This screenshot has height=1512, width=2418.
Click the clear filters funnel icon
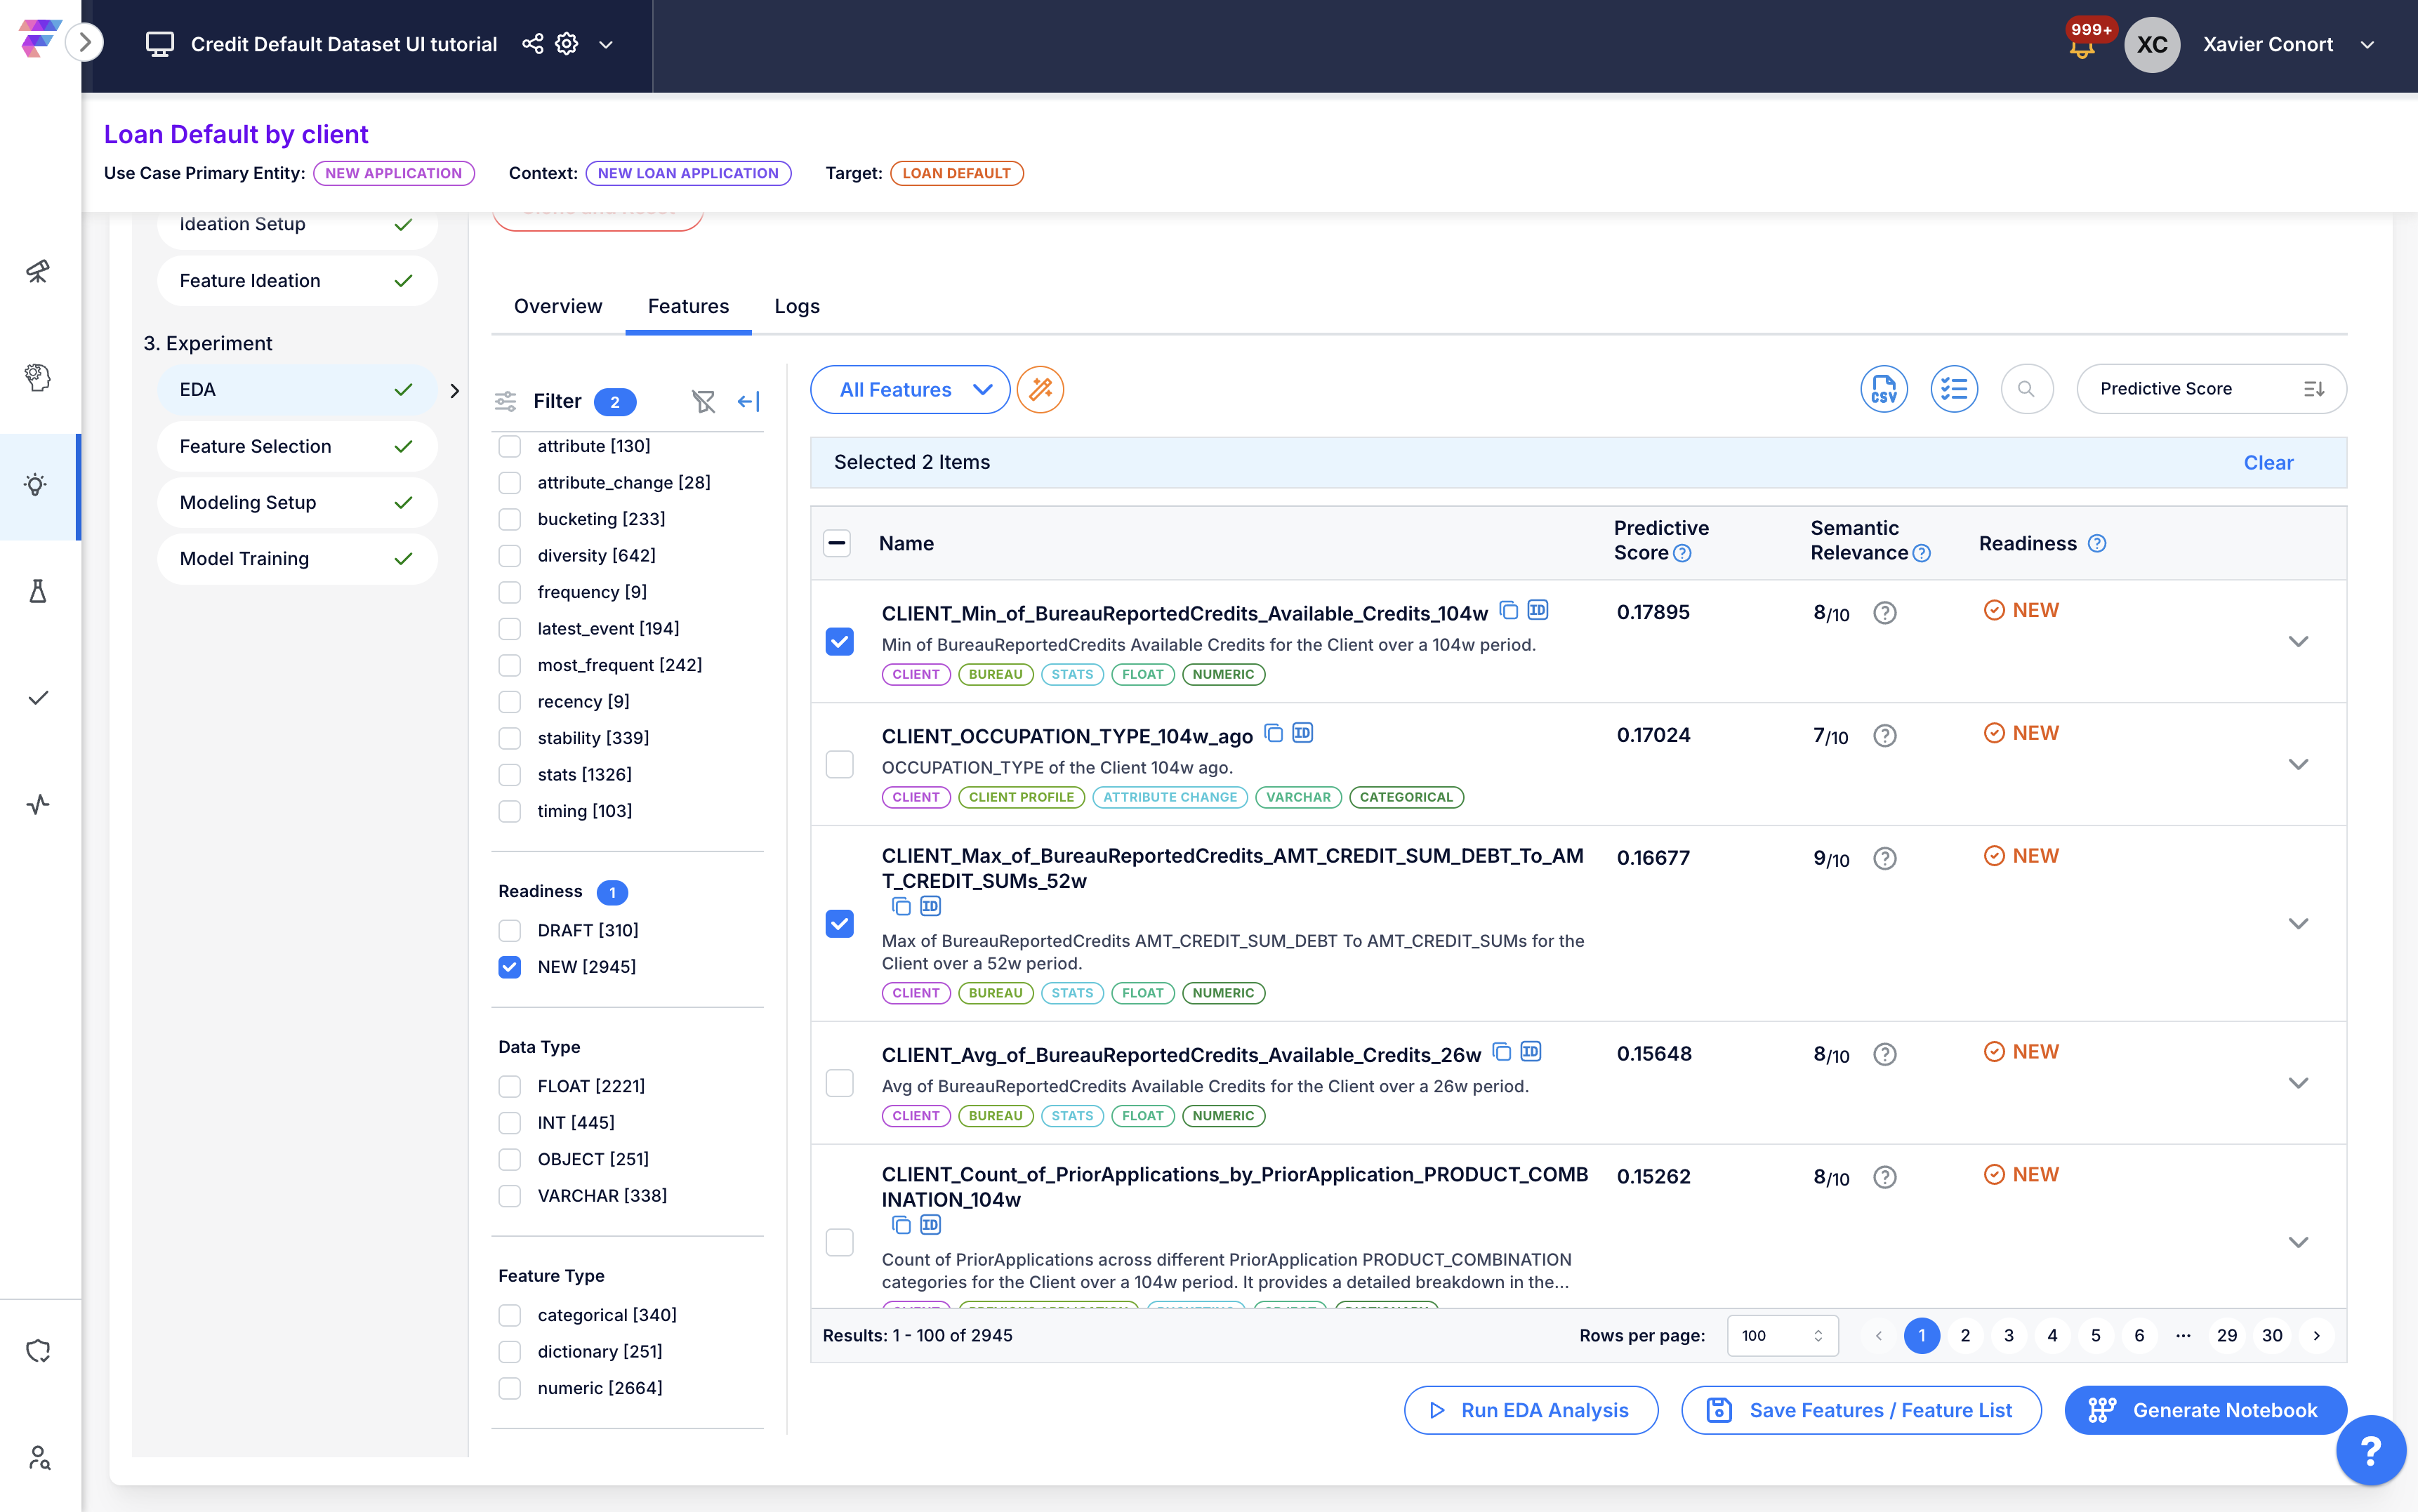coord(703,401)
